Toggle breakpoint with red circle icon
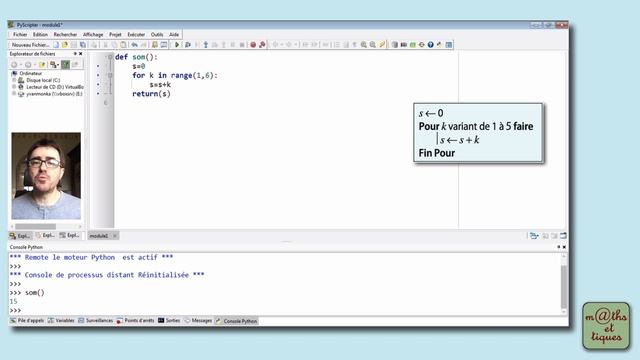Image resolution: width=640 pixels, height=360 pixels. pyautogui.click(x=253, y=45)
